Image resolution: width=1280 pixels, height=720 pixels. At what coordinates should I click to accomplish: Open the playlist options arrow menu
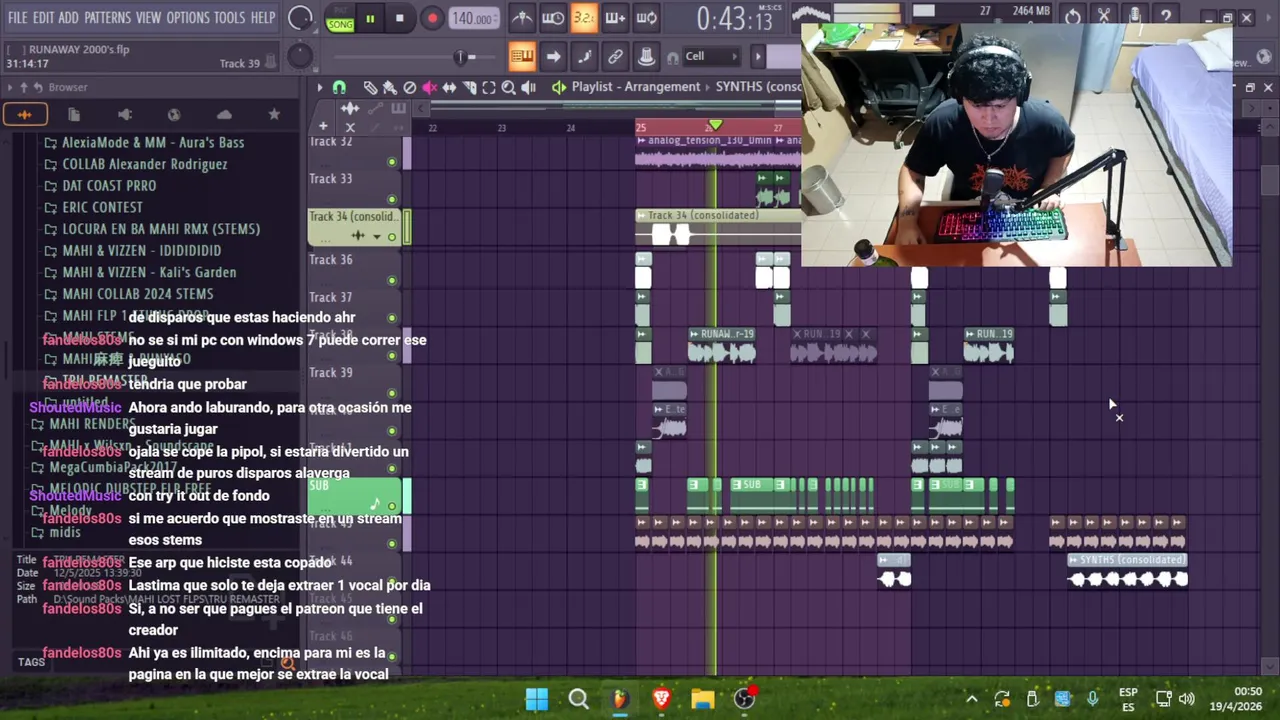[x=320, y=87]
